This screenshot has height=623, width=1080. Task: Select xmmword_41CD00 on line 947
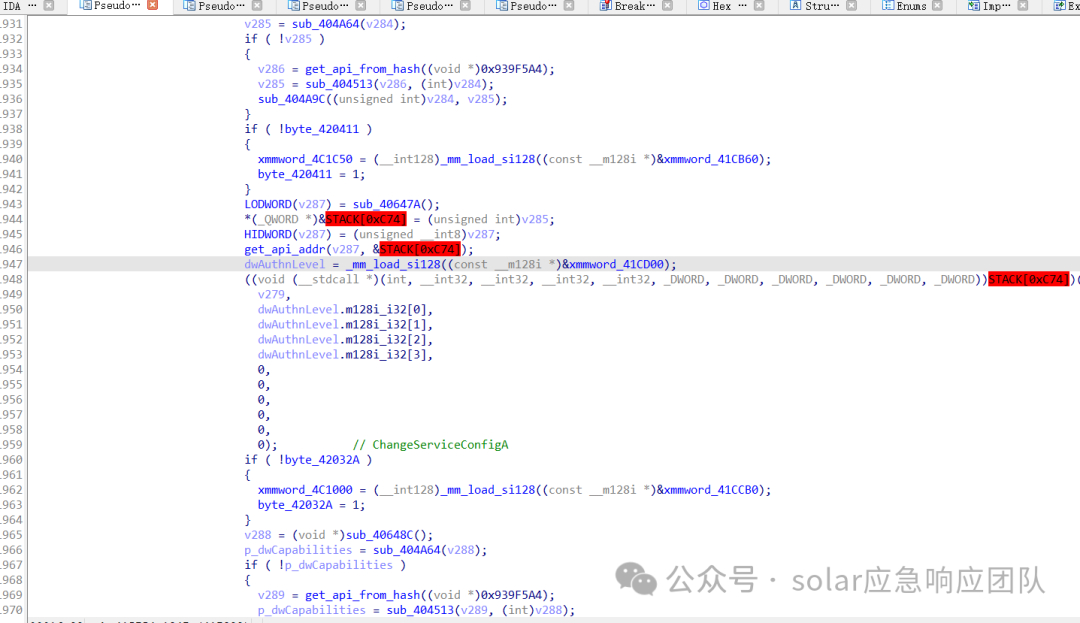coord(616,264)
